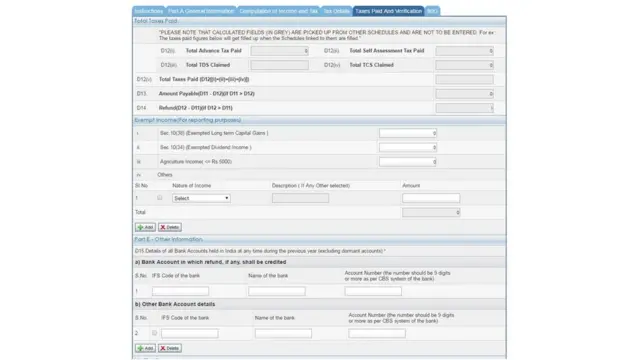Click 'Part E - Other Information' section header
640x360 pixels.
click(169, 239)
